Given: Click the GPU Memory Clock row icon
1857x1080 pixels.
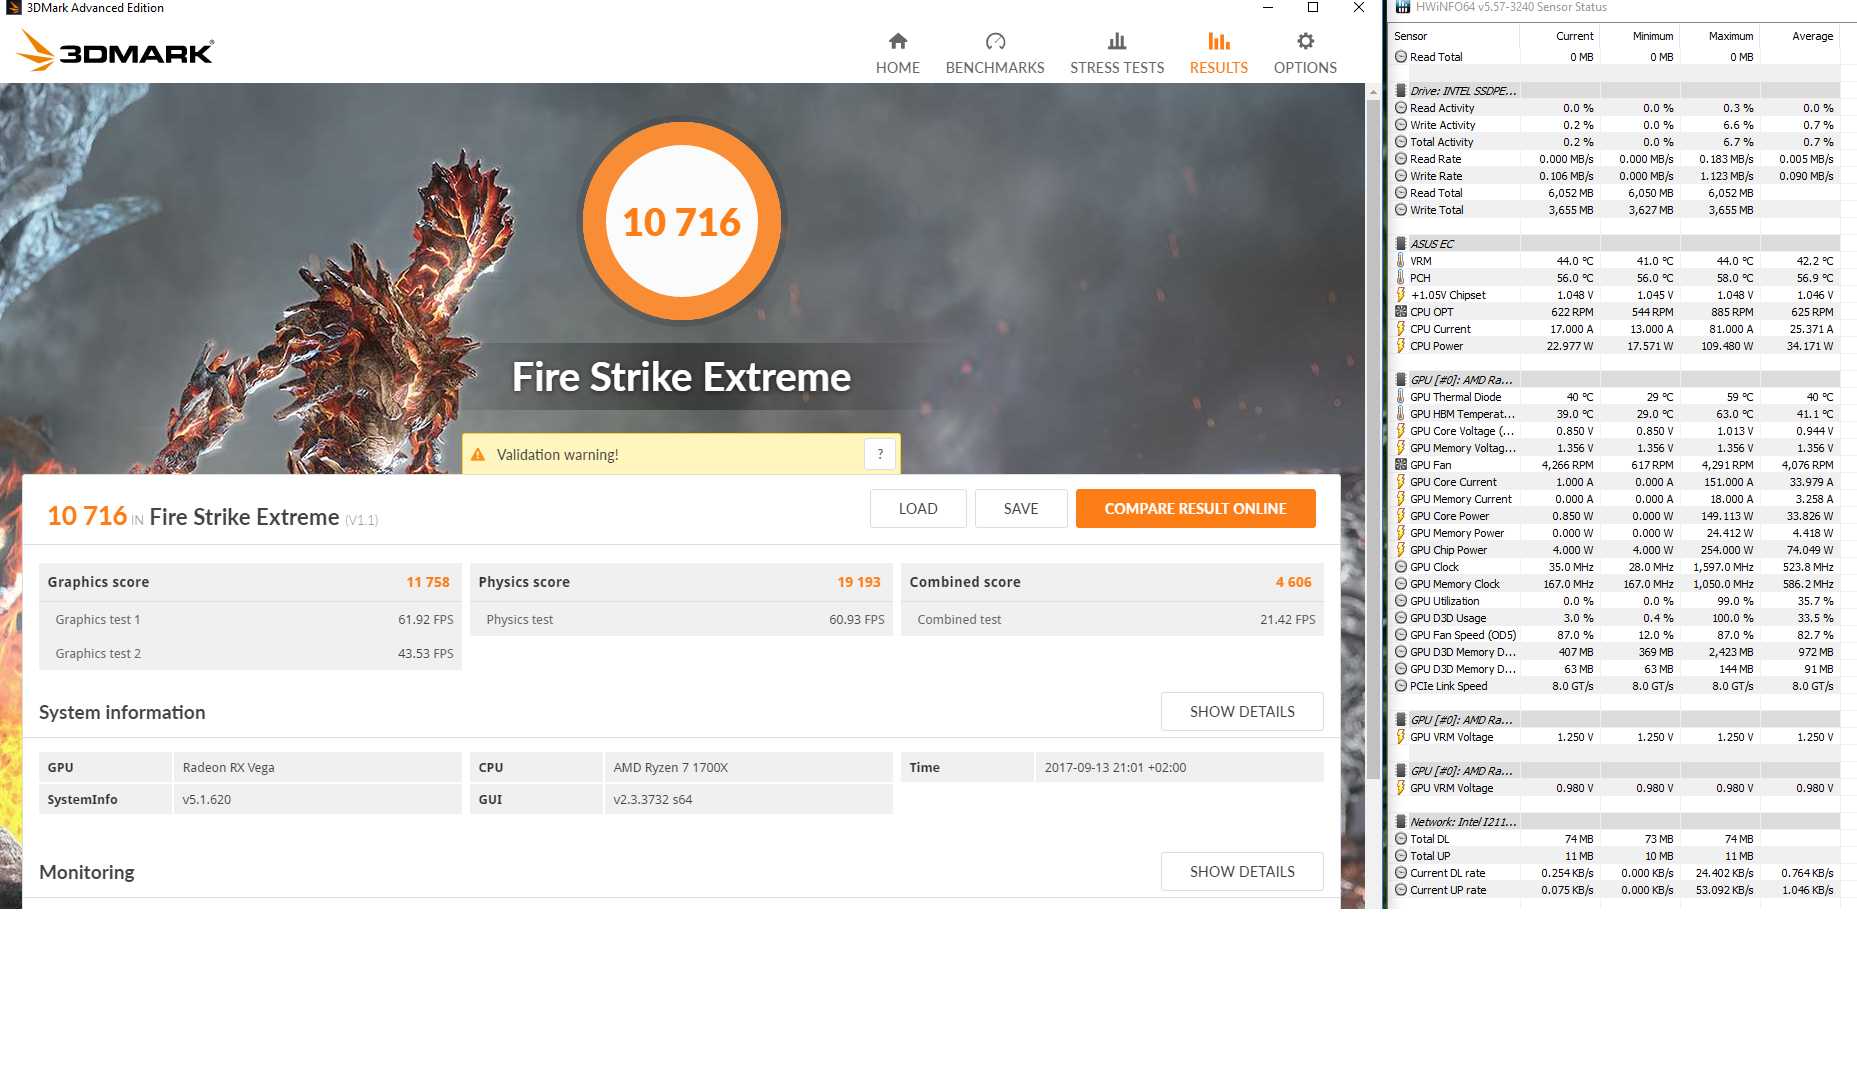Looking at the screenshot, I should [x=1401, y=584].
